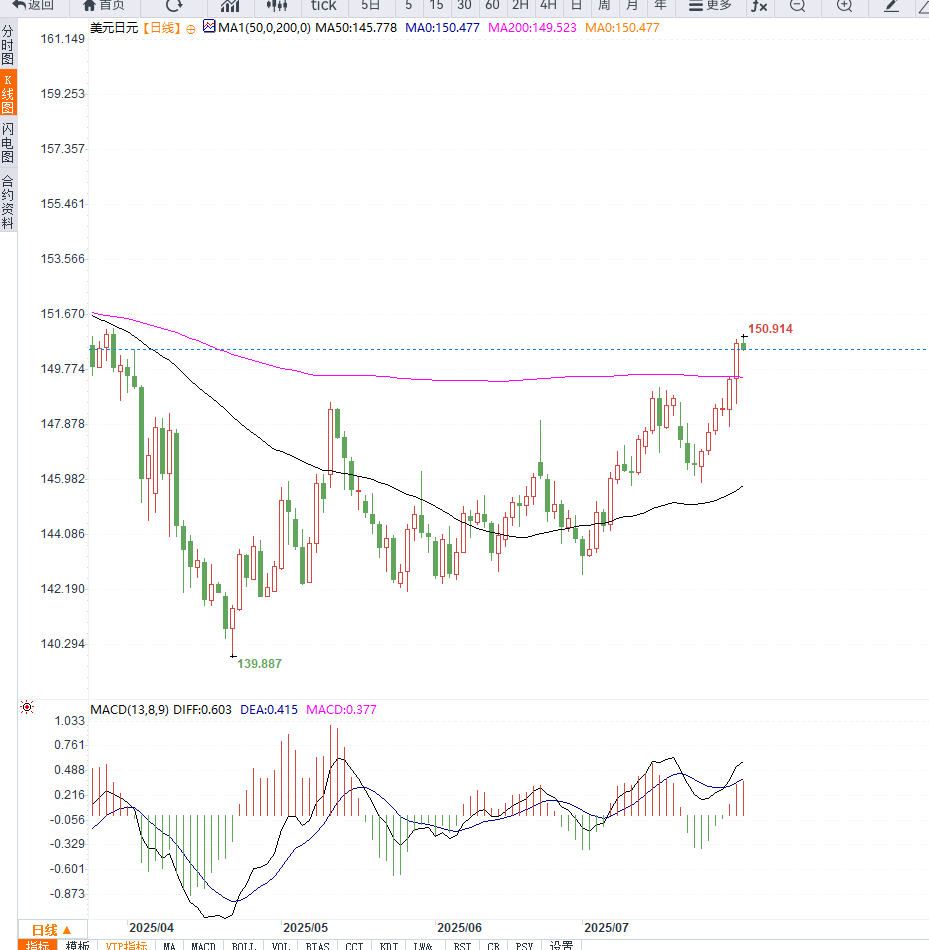Image resolution: width=929 pixels, height=950 pixels.
Task: Select the 30-minute timeframe
Action: click(x=464, y=5)
